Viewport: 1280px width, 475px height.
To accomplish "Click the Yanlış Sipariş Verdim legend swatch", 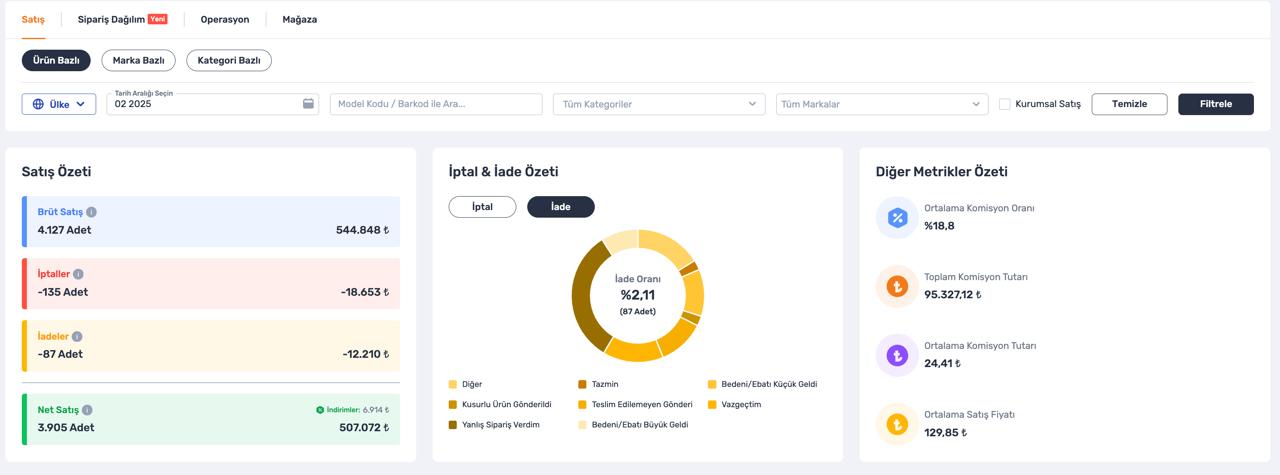I will click(x=453, y=425).
